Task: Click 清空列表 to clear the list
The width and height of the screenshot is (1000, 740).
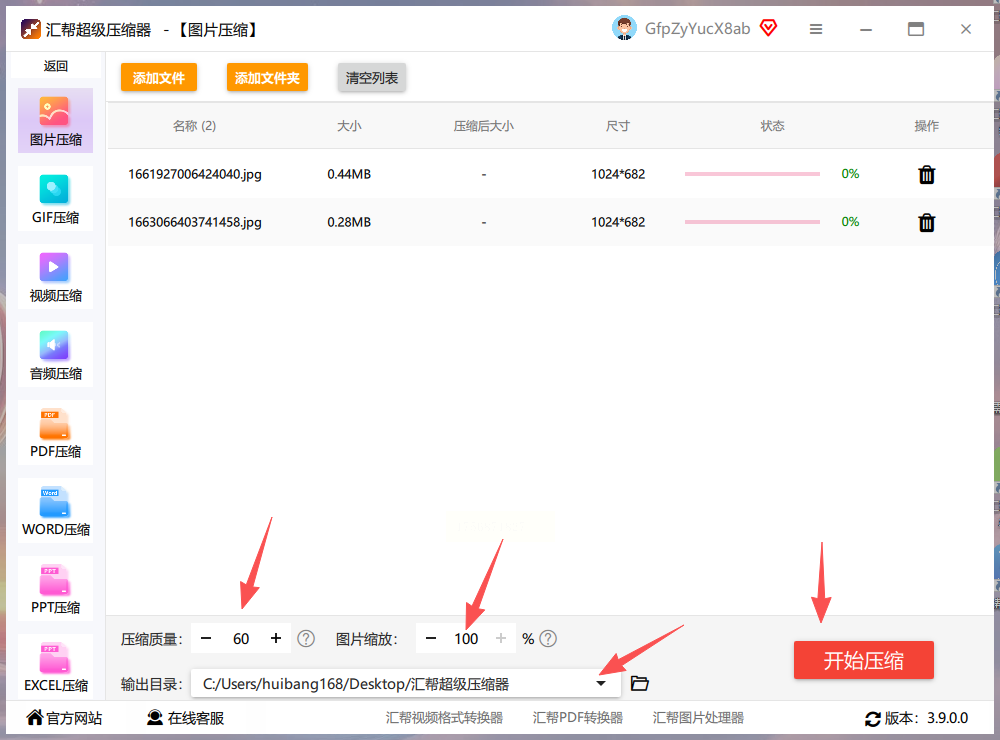Action: coord(372,78)
